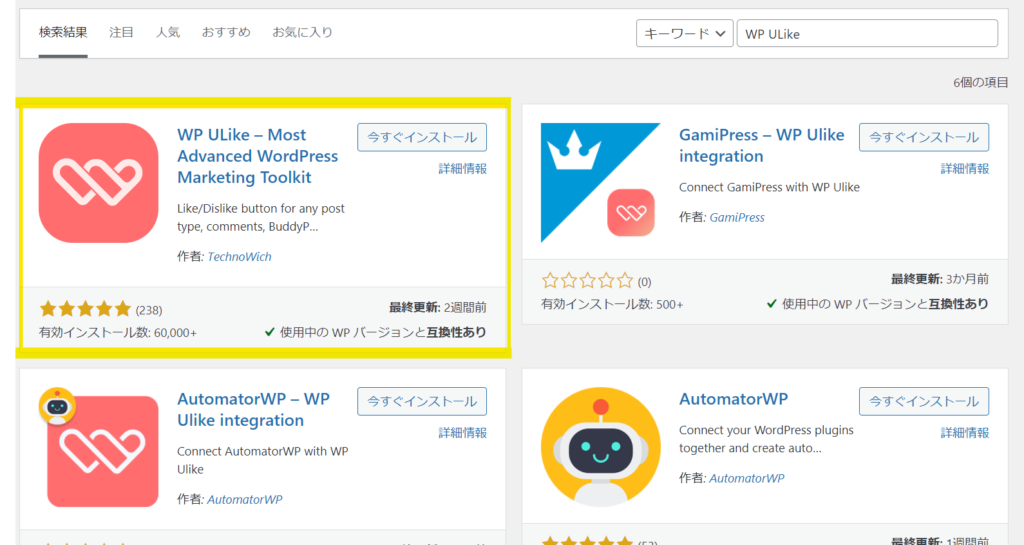Viewport: 1024px width, 545px height.
Task: Visit AutomatorWP author link under AutomatorWP plugin
Action: 746,478
